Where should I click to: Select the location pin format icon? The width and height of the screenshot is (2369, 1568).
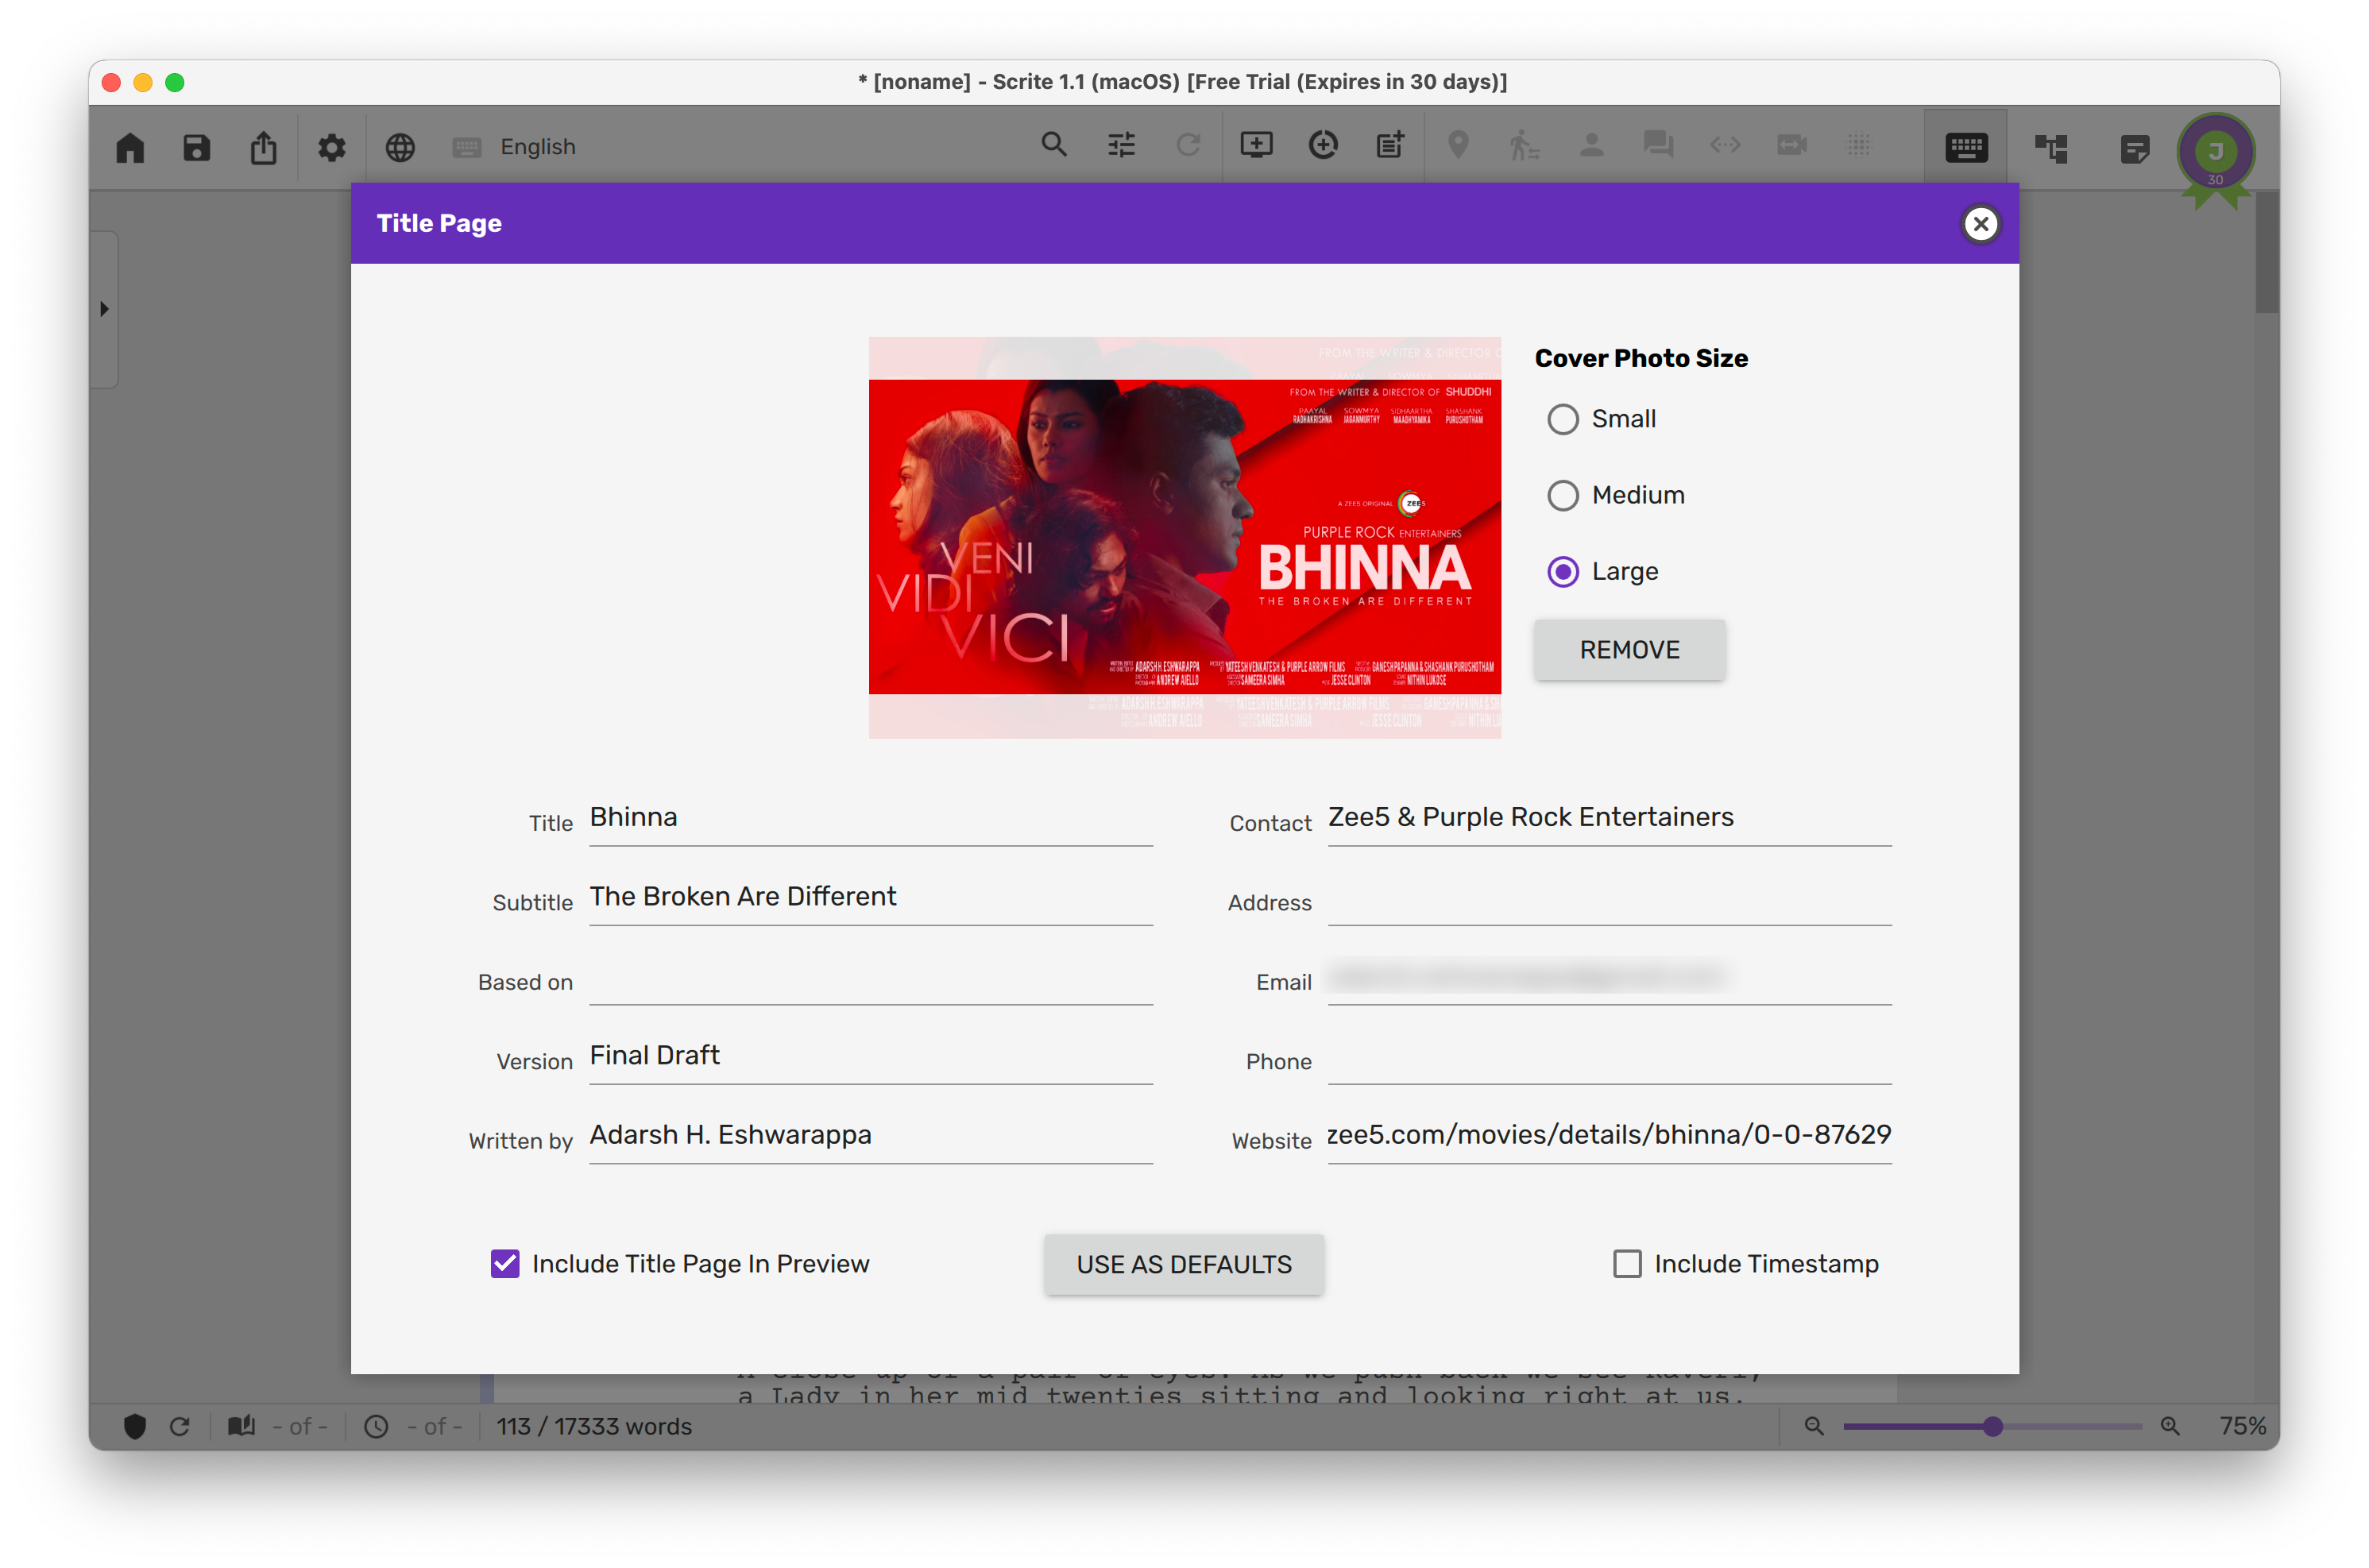click(1458, 145)
